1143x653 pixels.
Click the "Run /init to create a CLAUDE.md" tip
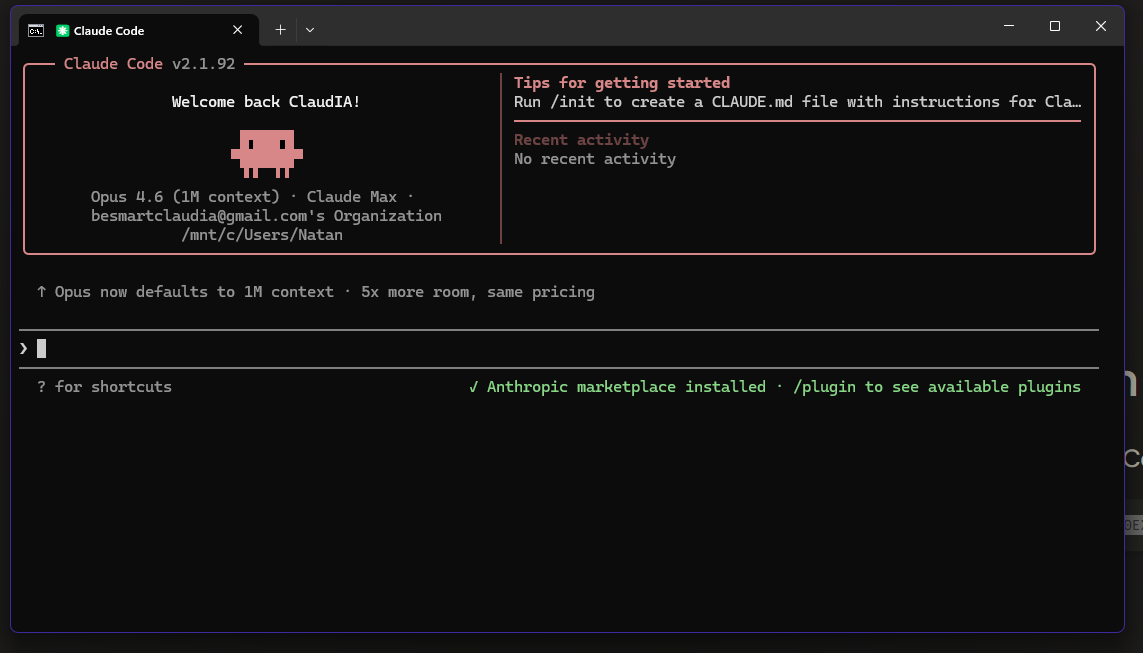pos(797,102)
